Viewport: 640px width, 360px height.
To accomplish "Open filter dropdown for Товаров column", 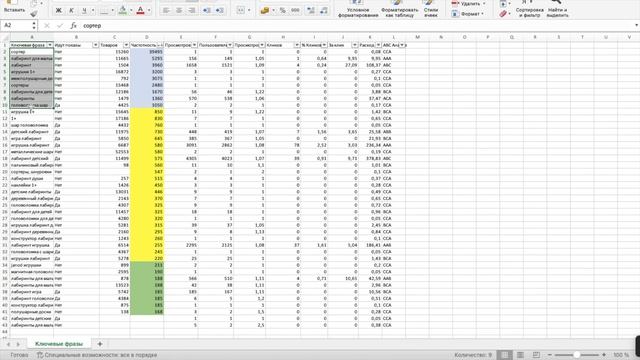I will (x=126, y=45).
